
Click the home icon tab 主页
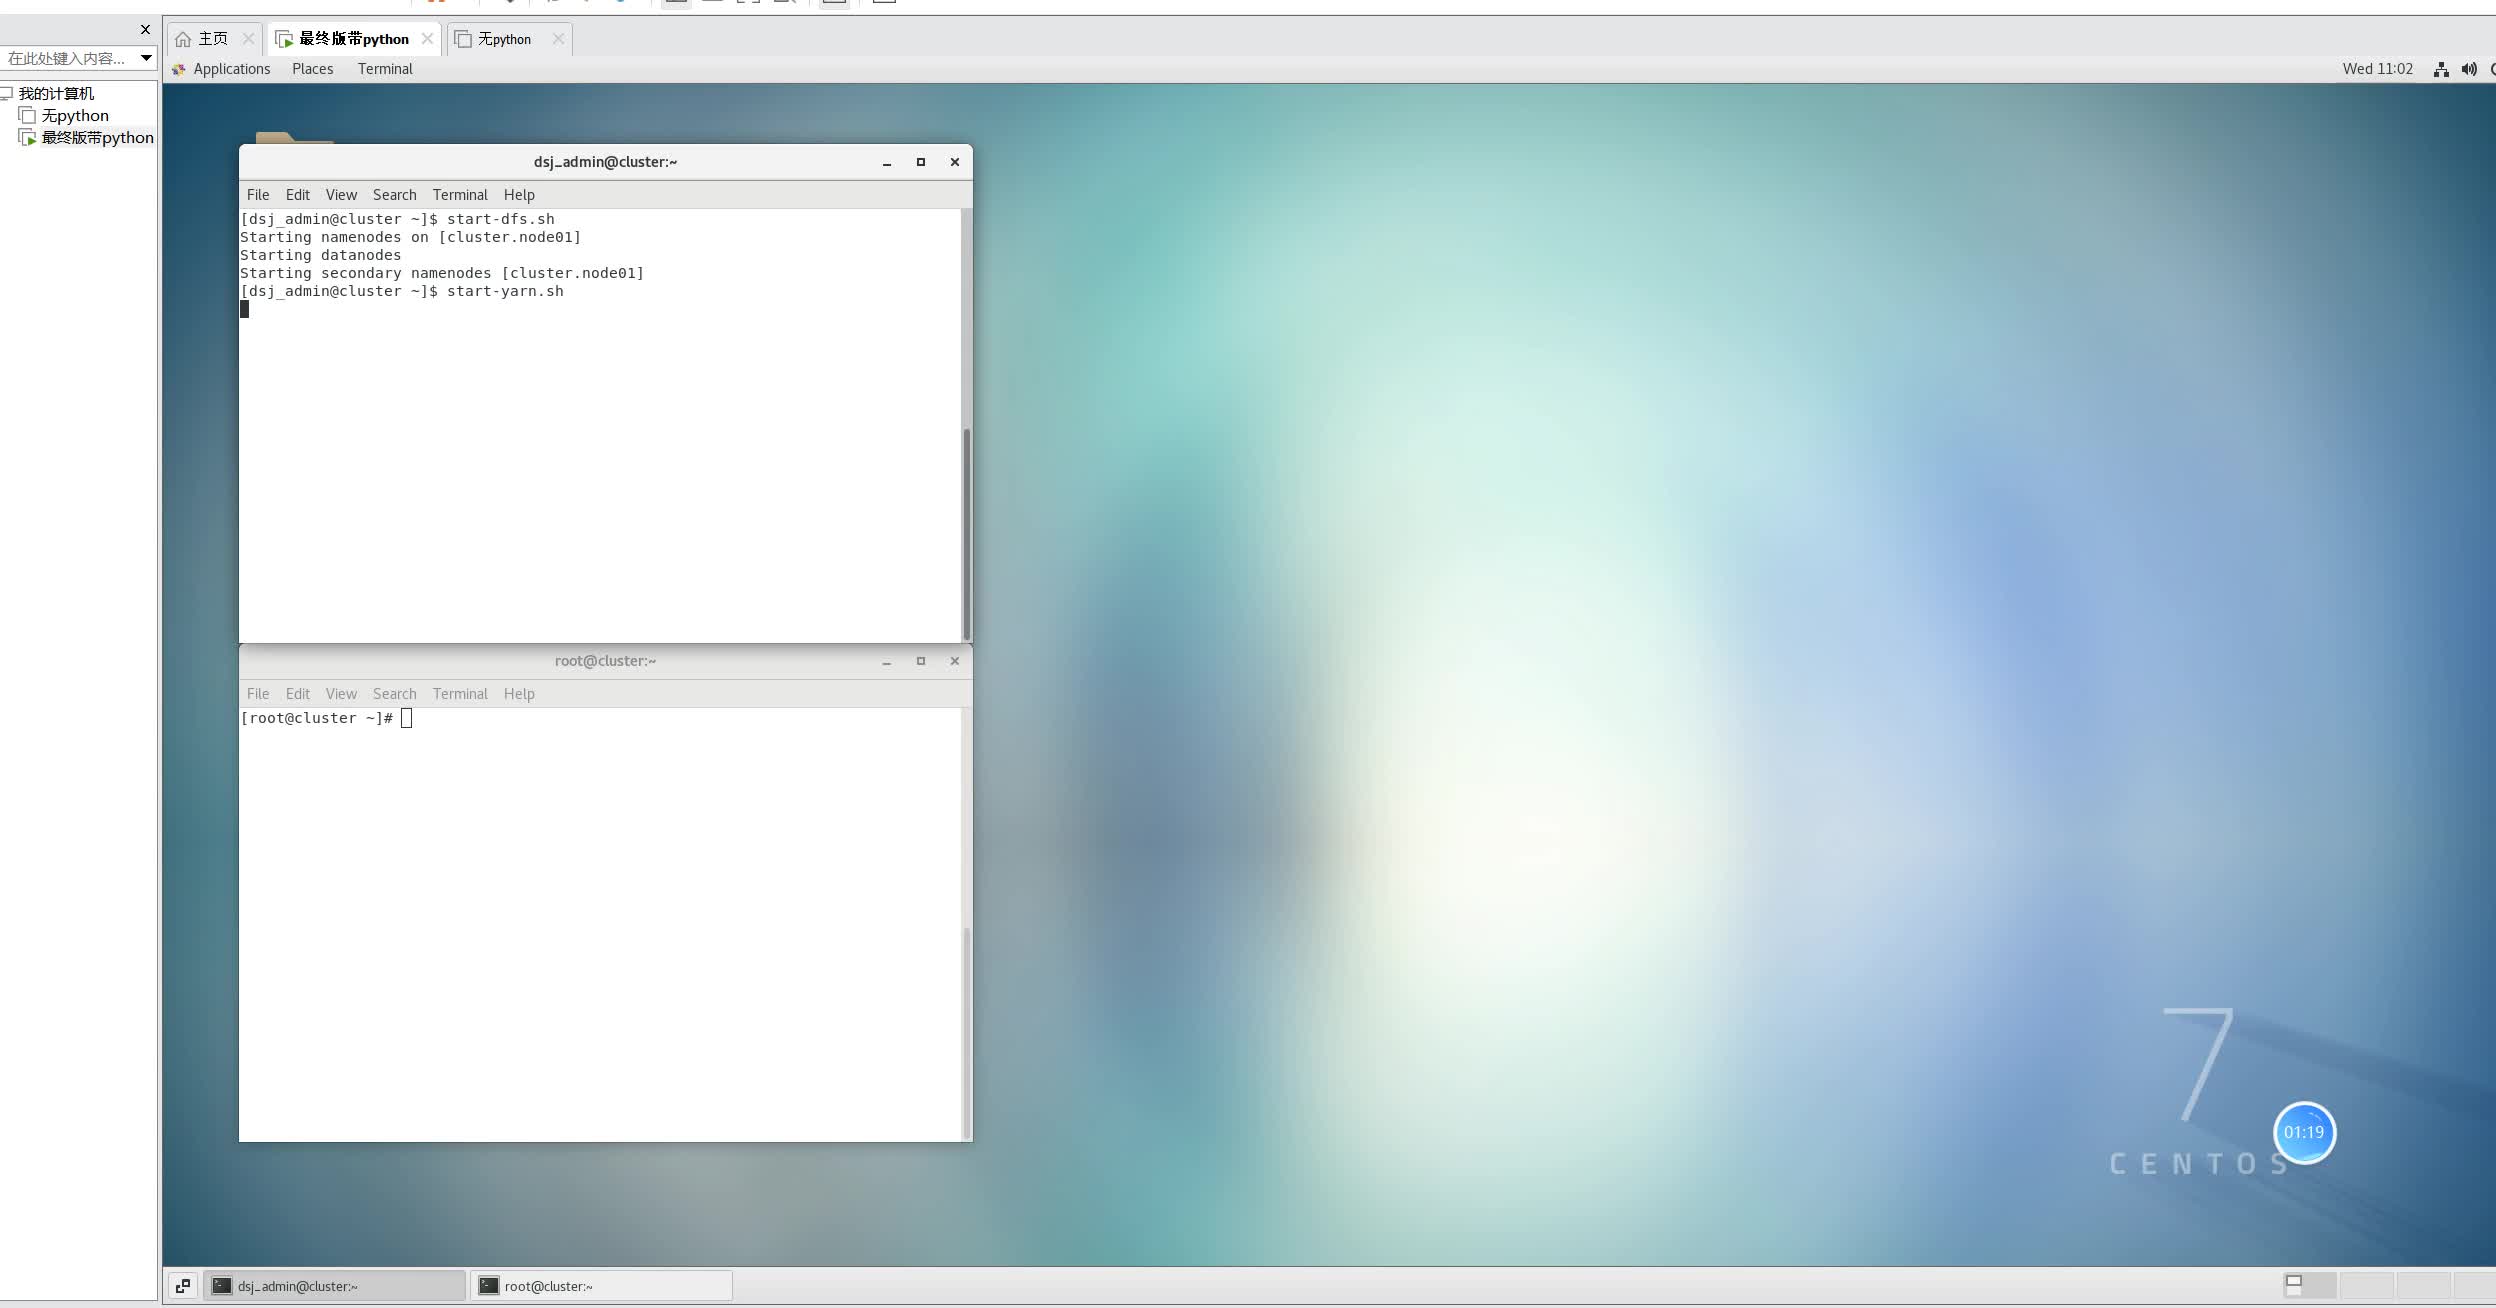(x=203, y=39)
